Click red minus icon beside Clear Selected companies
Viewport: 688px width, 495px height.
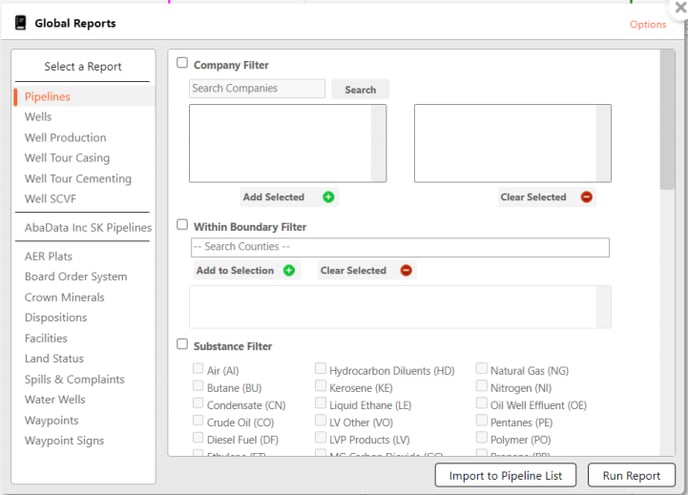click(586, 197)
